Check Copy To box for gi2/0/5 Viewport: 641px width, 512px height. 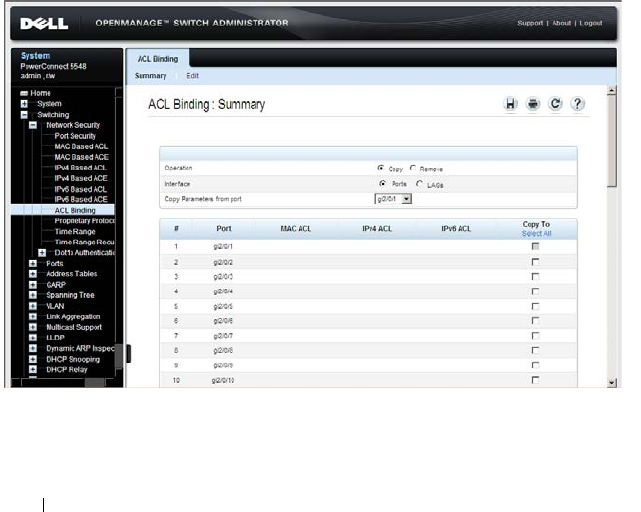coord(535,306)
